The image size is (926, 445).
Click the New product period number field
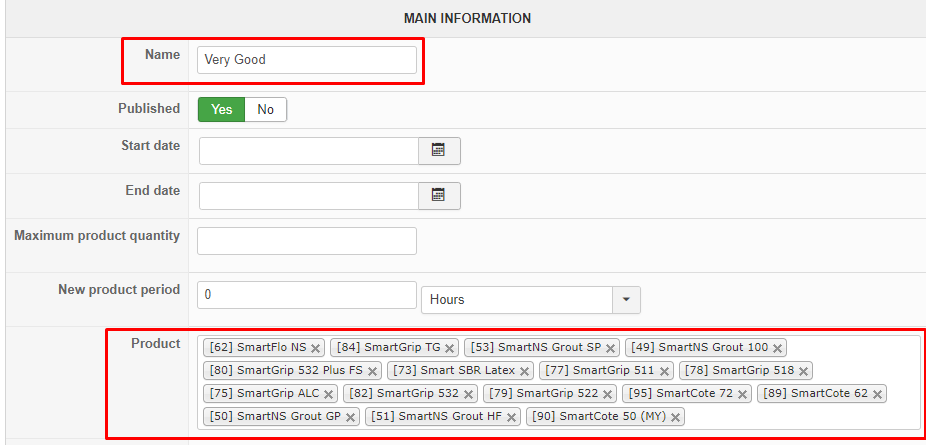pos(307,295)
